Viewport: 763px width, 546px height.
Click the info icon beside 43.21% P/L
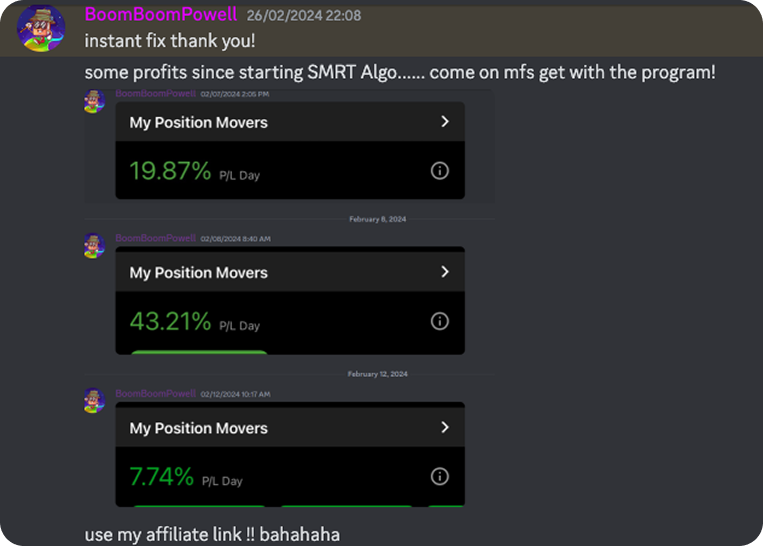point(439,321)
